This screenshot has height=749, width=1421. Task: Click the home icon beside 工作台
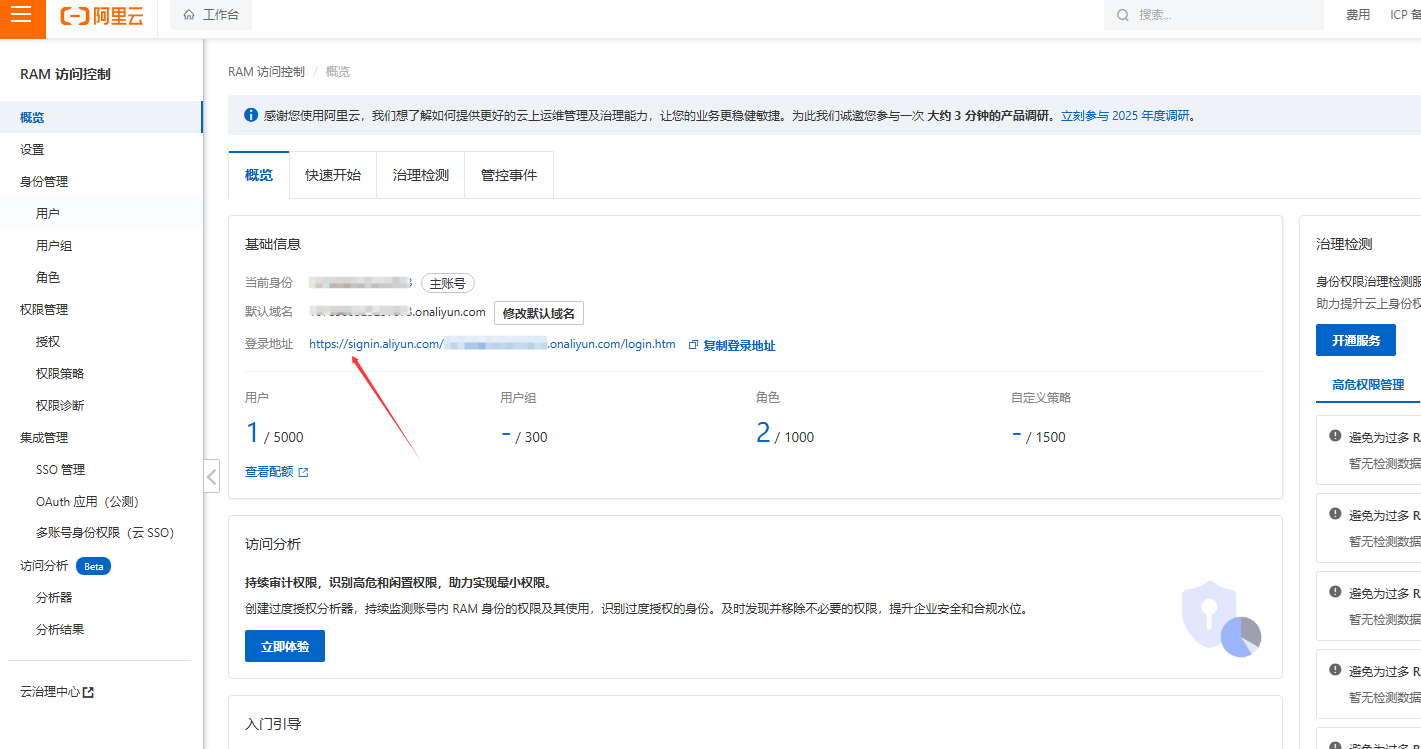click(189, 15)
